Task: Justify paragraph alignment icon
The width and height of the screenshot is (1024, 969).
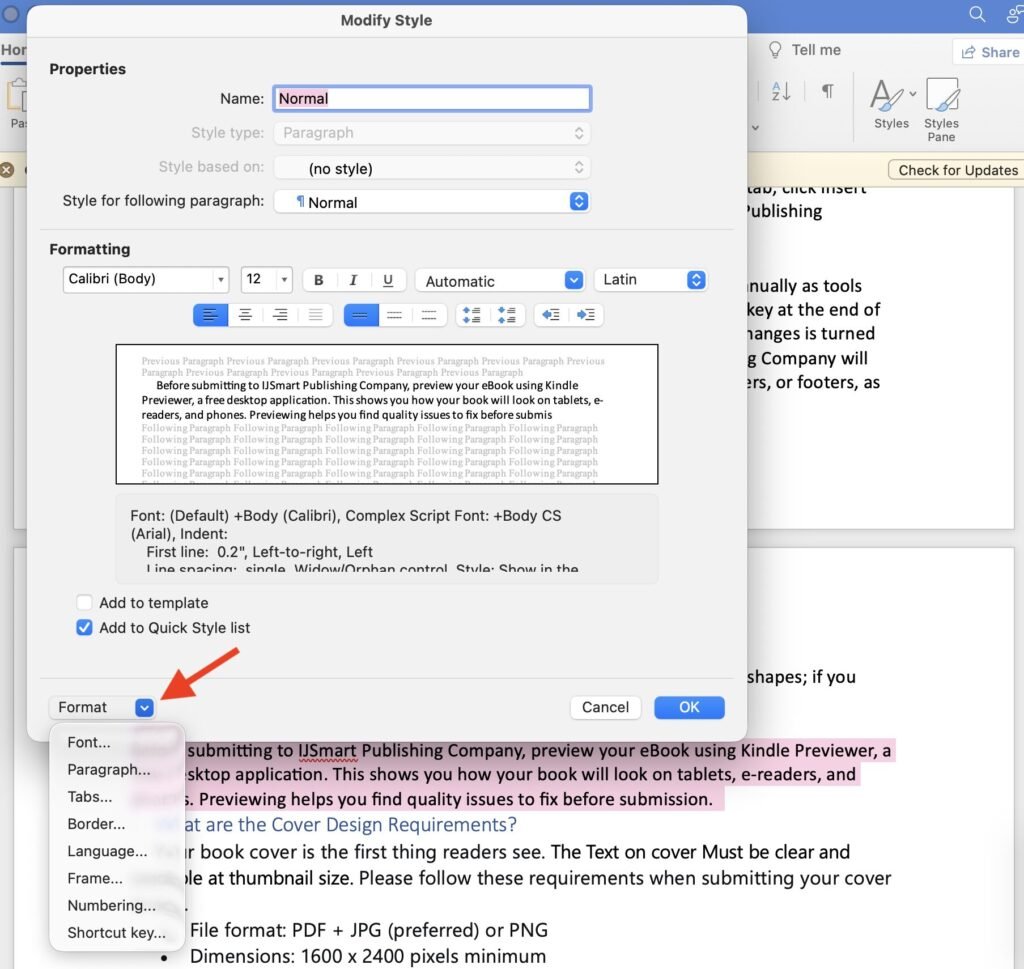Action: [315, 315]
